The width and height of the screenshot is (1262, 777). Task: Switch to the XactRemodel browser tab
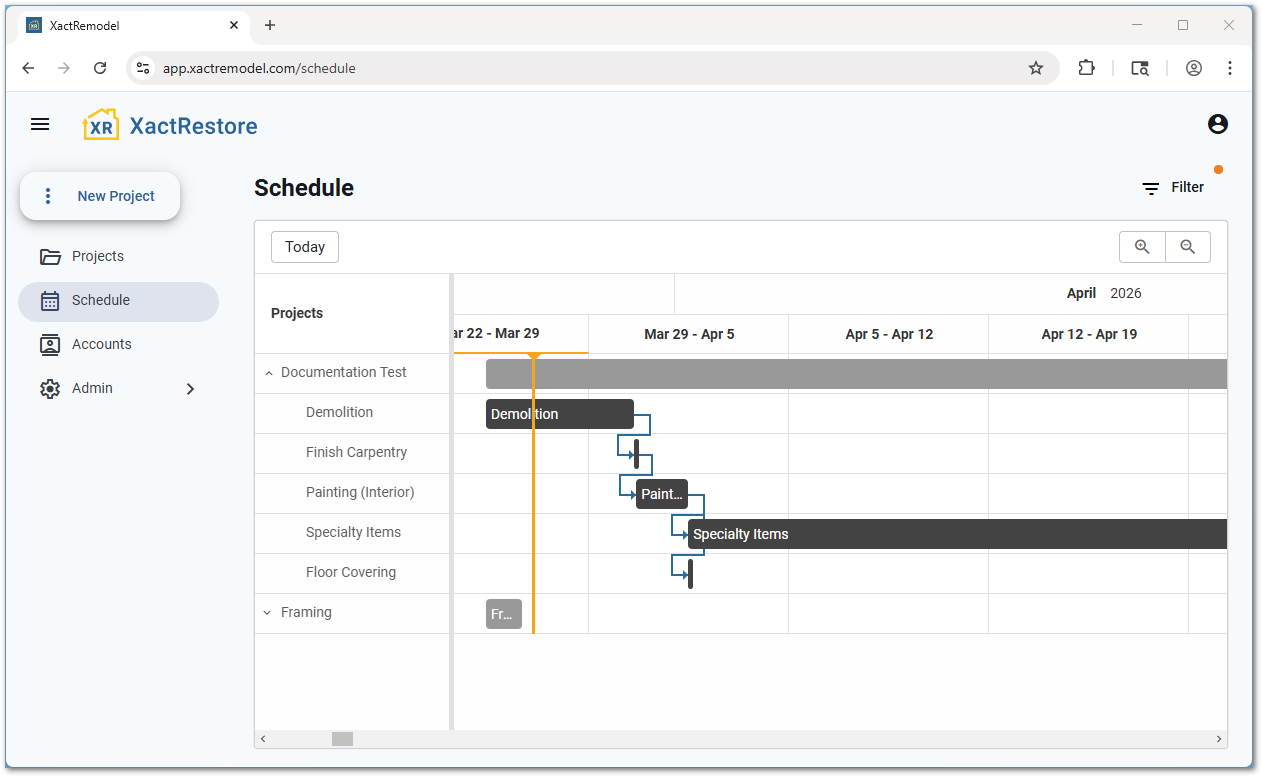point(130,25)
